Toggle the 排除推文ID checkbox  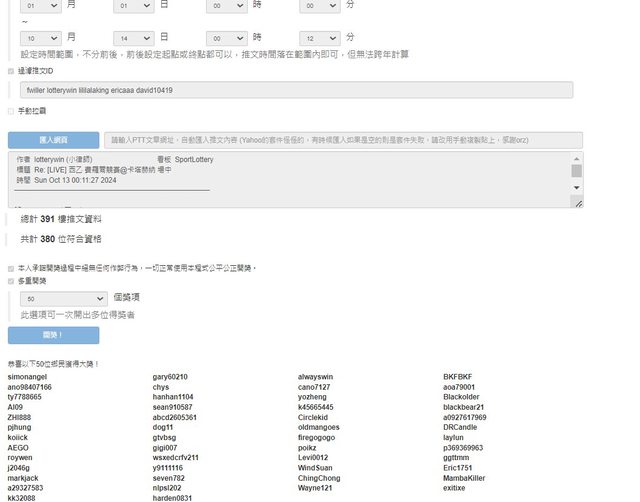11,72
